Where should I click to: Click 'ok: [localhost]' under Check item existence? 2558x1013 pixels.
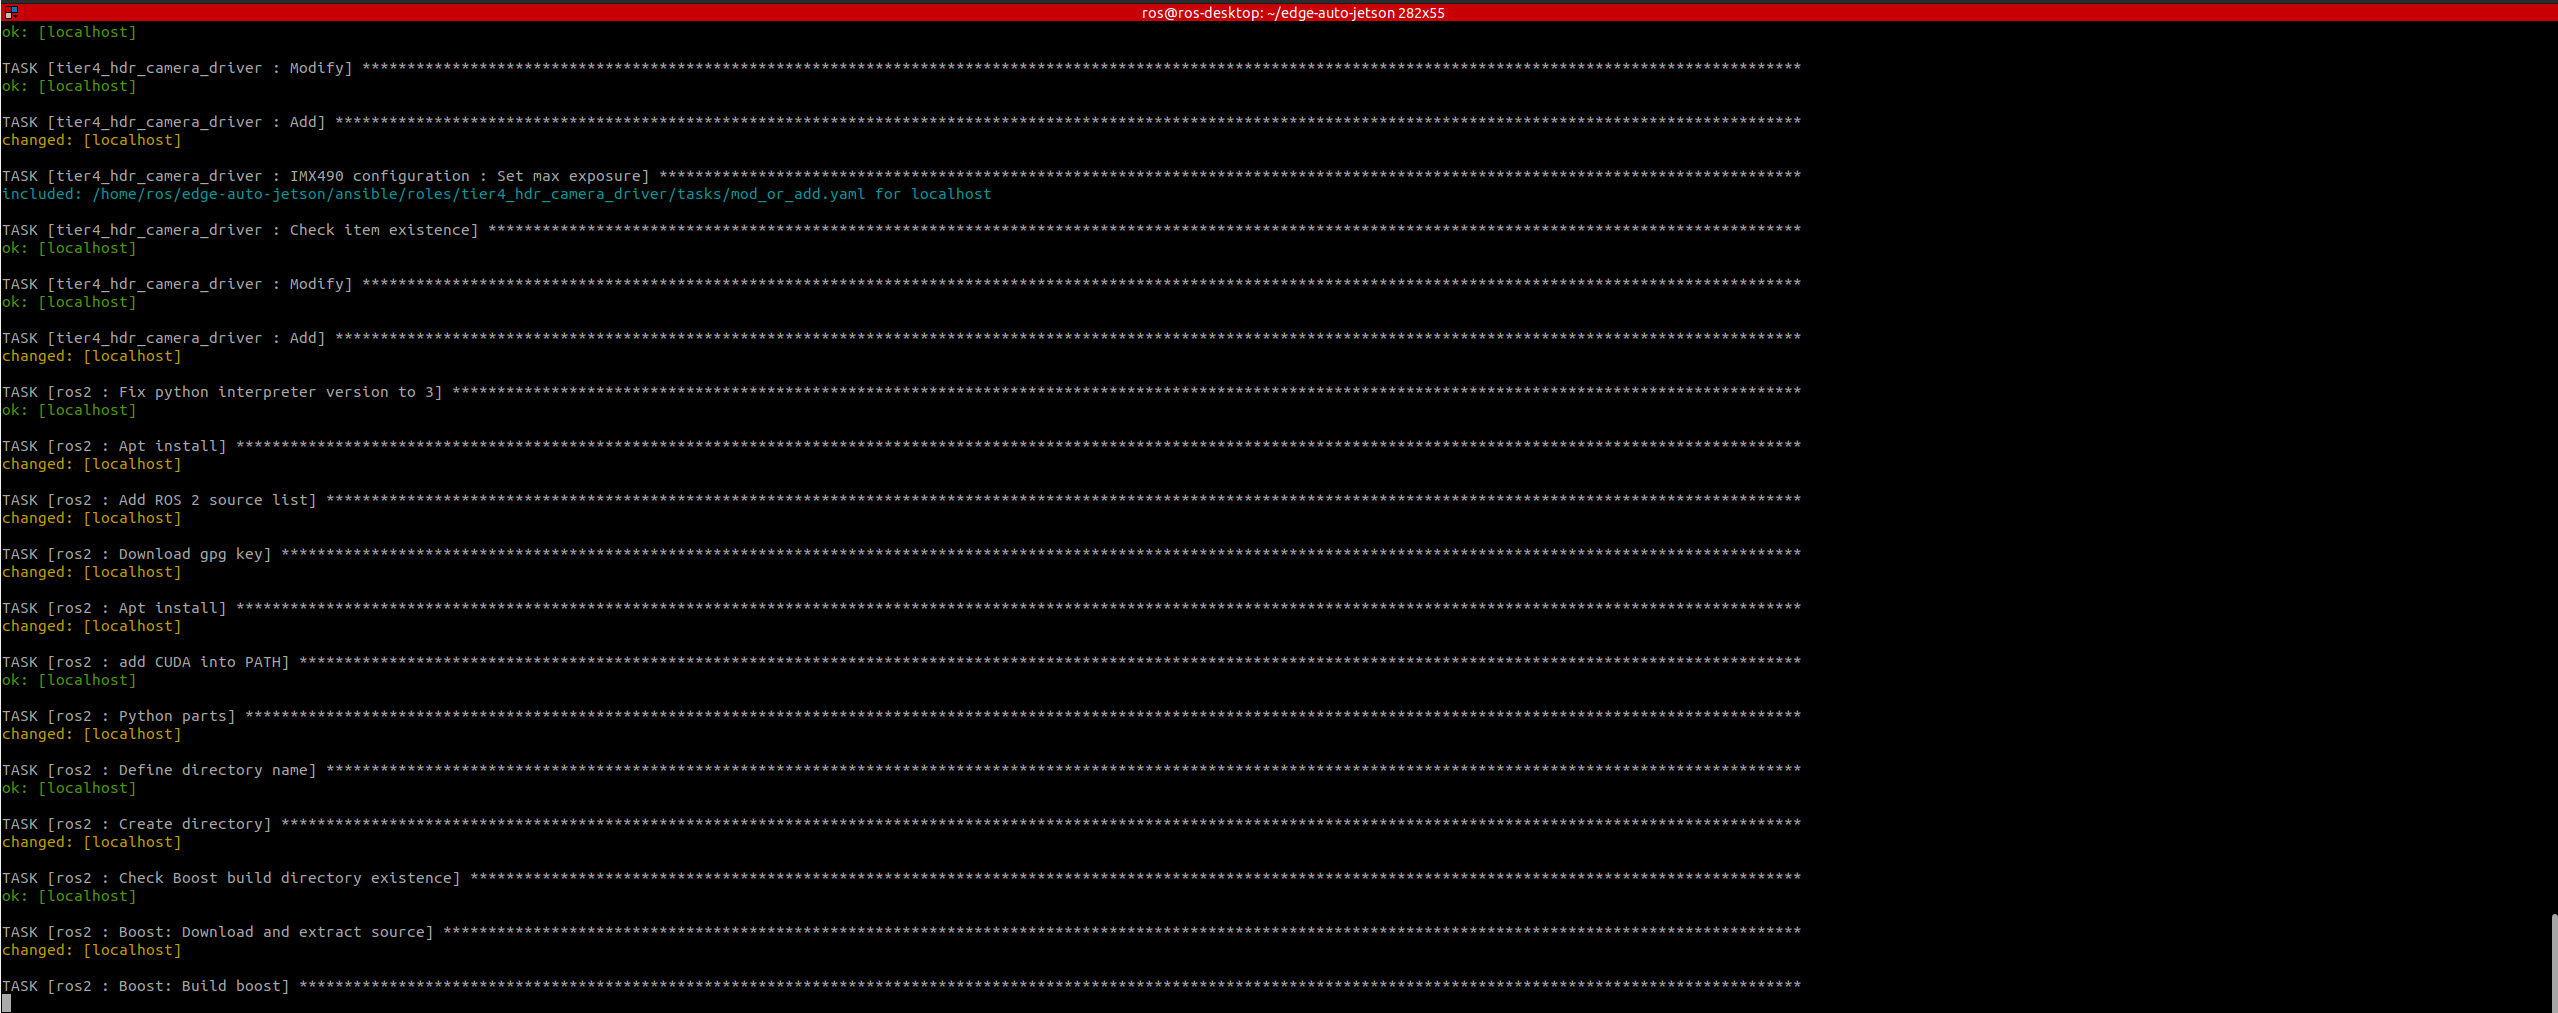point(69,248)
